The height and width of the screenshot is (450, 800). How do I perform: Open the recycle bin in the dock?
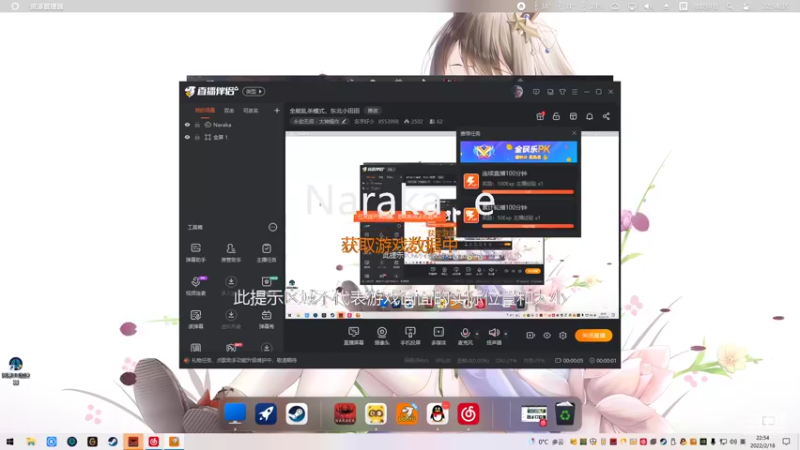[565, 414]
